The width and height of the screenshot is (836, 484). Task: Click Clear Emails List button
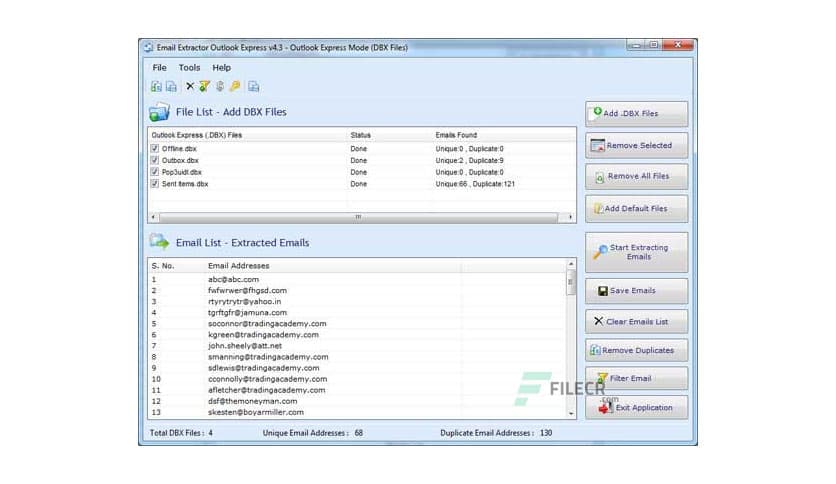(x=637, y=322)
